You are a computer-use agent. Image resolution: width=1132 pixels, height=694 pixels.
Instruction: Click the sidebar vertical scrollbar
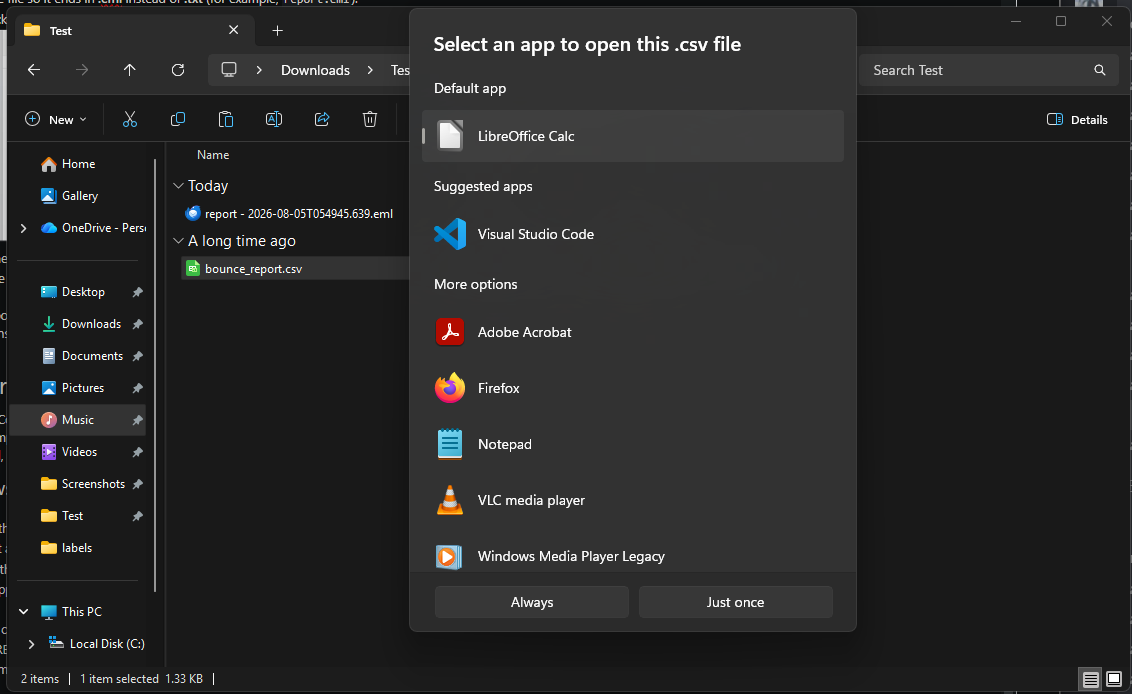tap(155, 376)
